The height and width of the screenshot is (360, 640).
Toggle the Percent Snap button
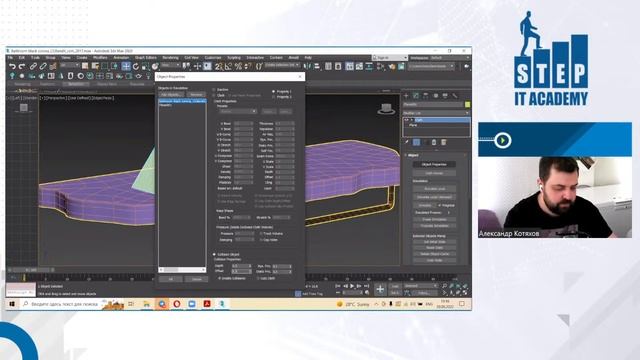pyautogui.click(x=238, y=66)
